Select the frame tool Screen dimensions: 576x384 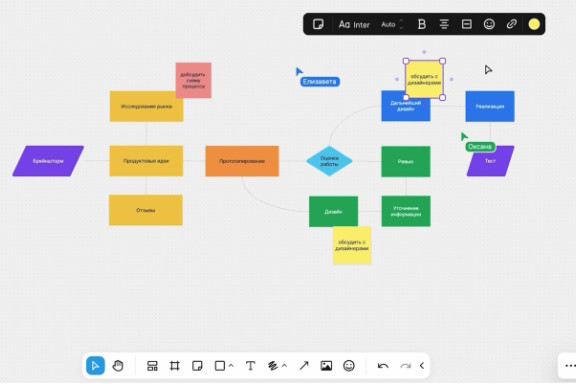[174, 366]
